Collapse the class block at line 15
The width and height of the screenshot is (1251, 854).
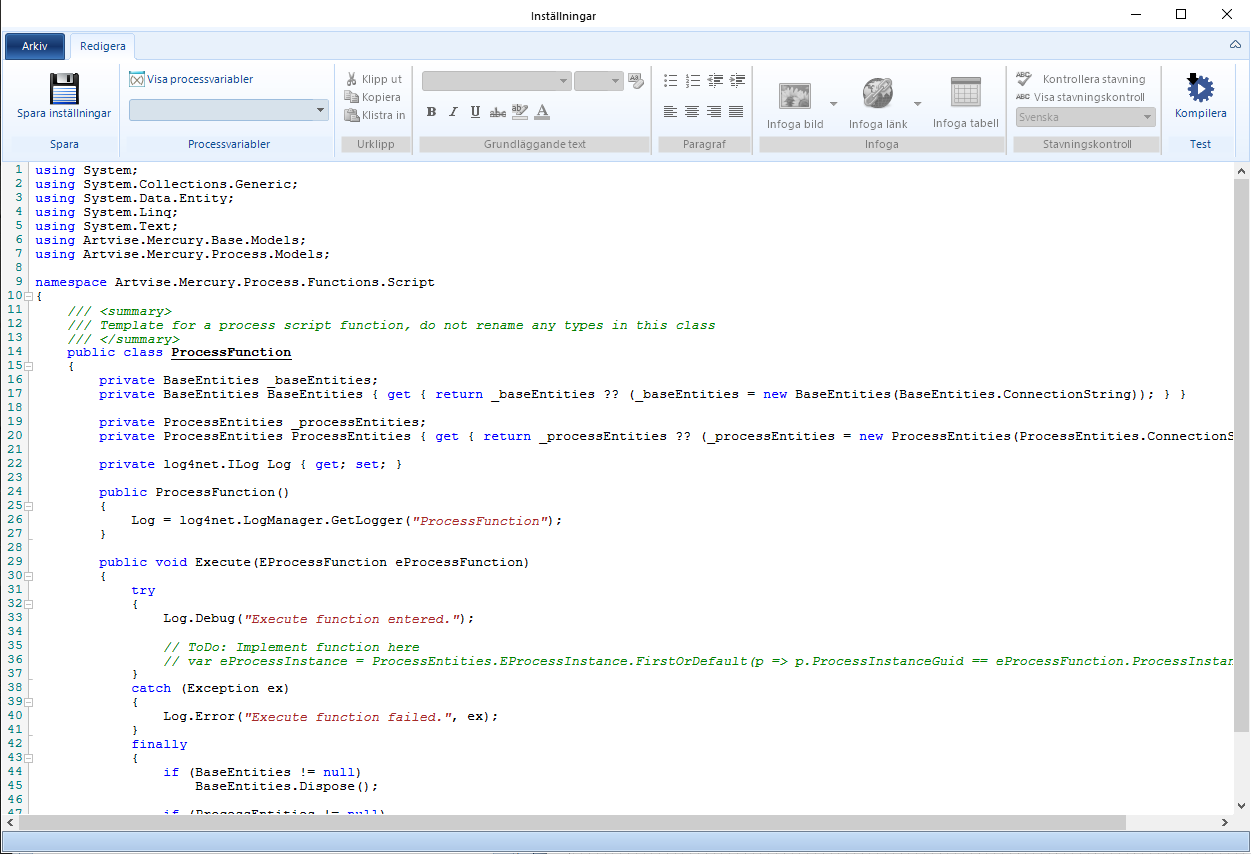pyautogui.click(x=29, y=367)
